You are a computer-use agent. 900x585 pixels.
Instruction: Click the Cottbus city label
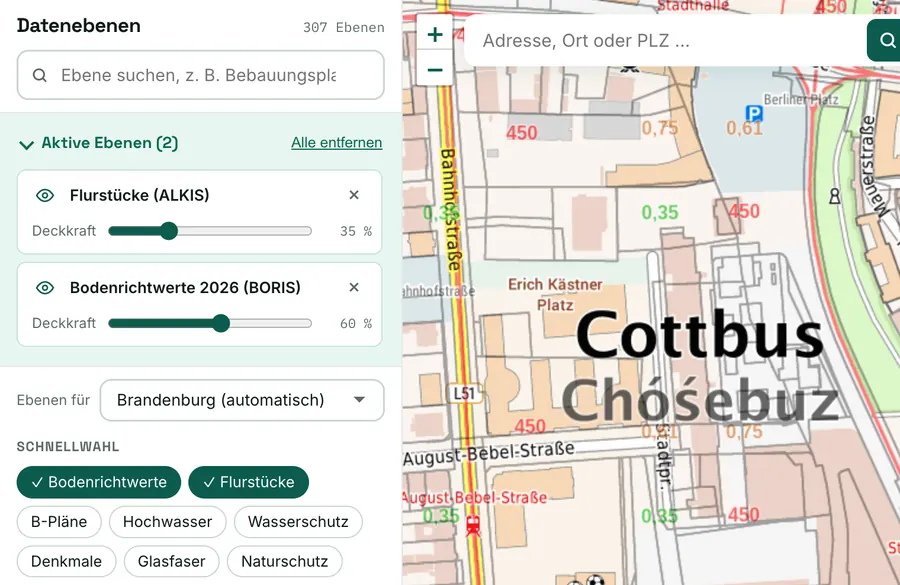point(700,335)
